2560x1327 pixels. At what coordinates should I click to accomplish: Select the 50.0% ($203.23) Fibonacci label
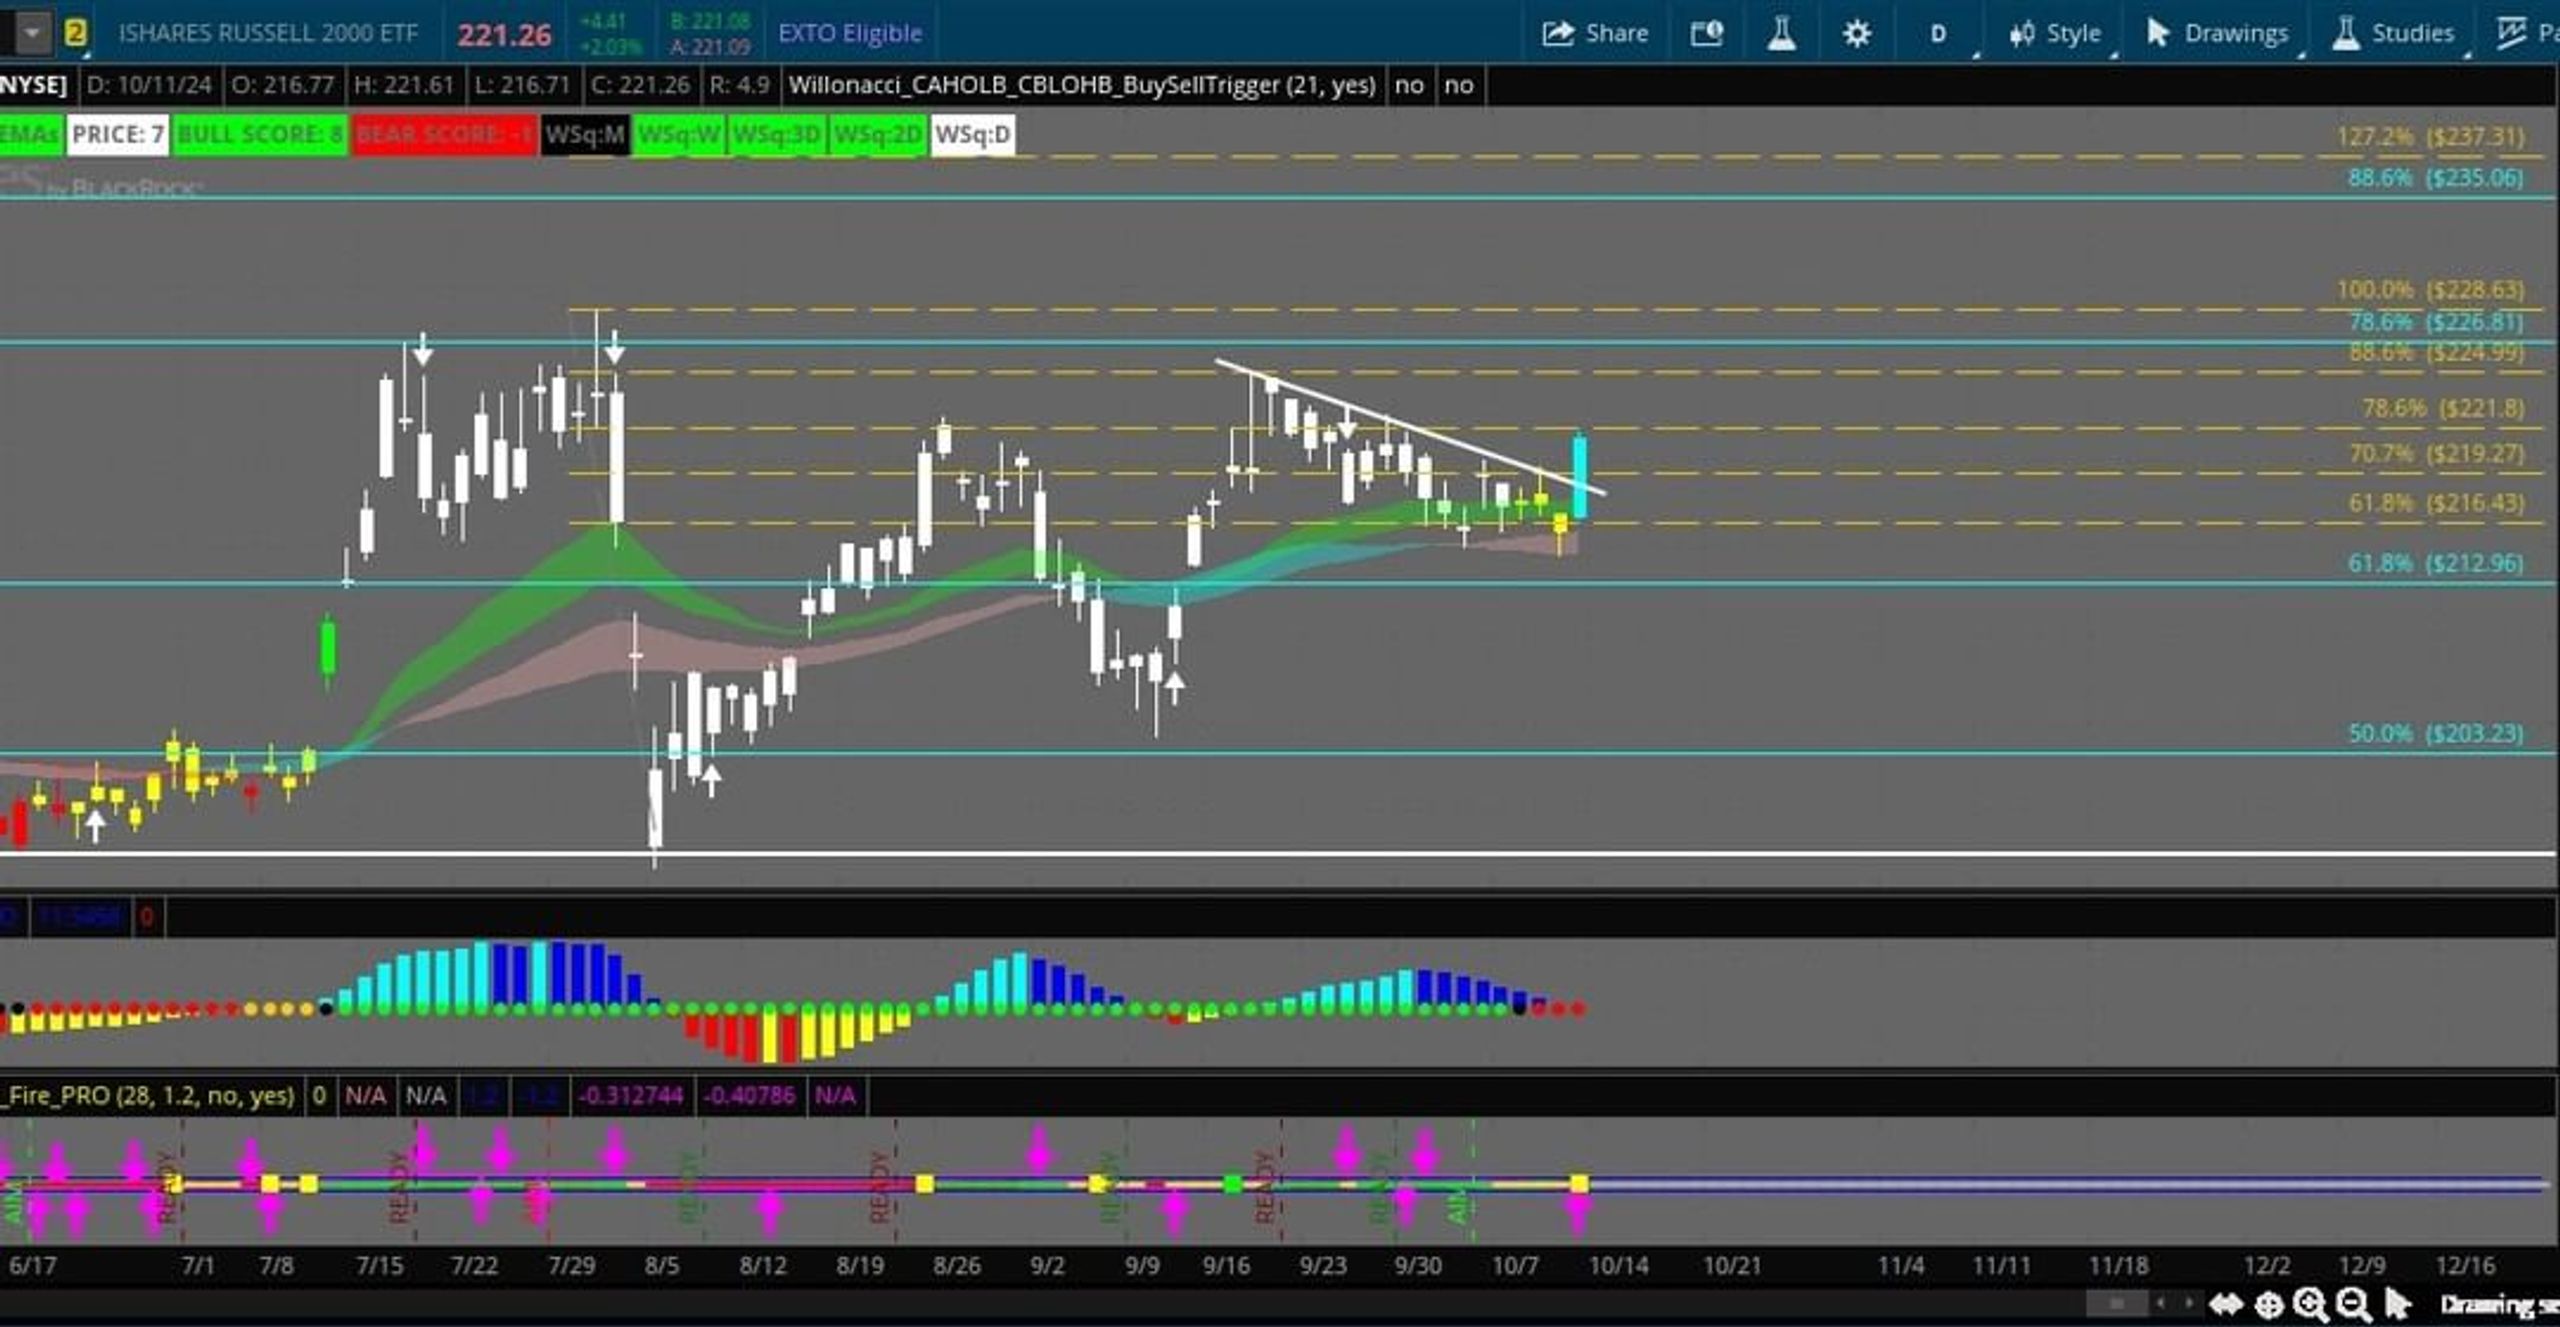coord(2435,733)
